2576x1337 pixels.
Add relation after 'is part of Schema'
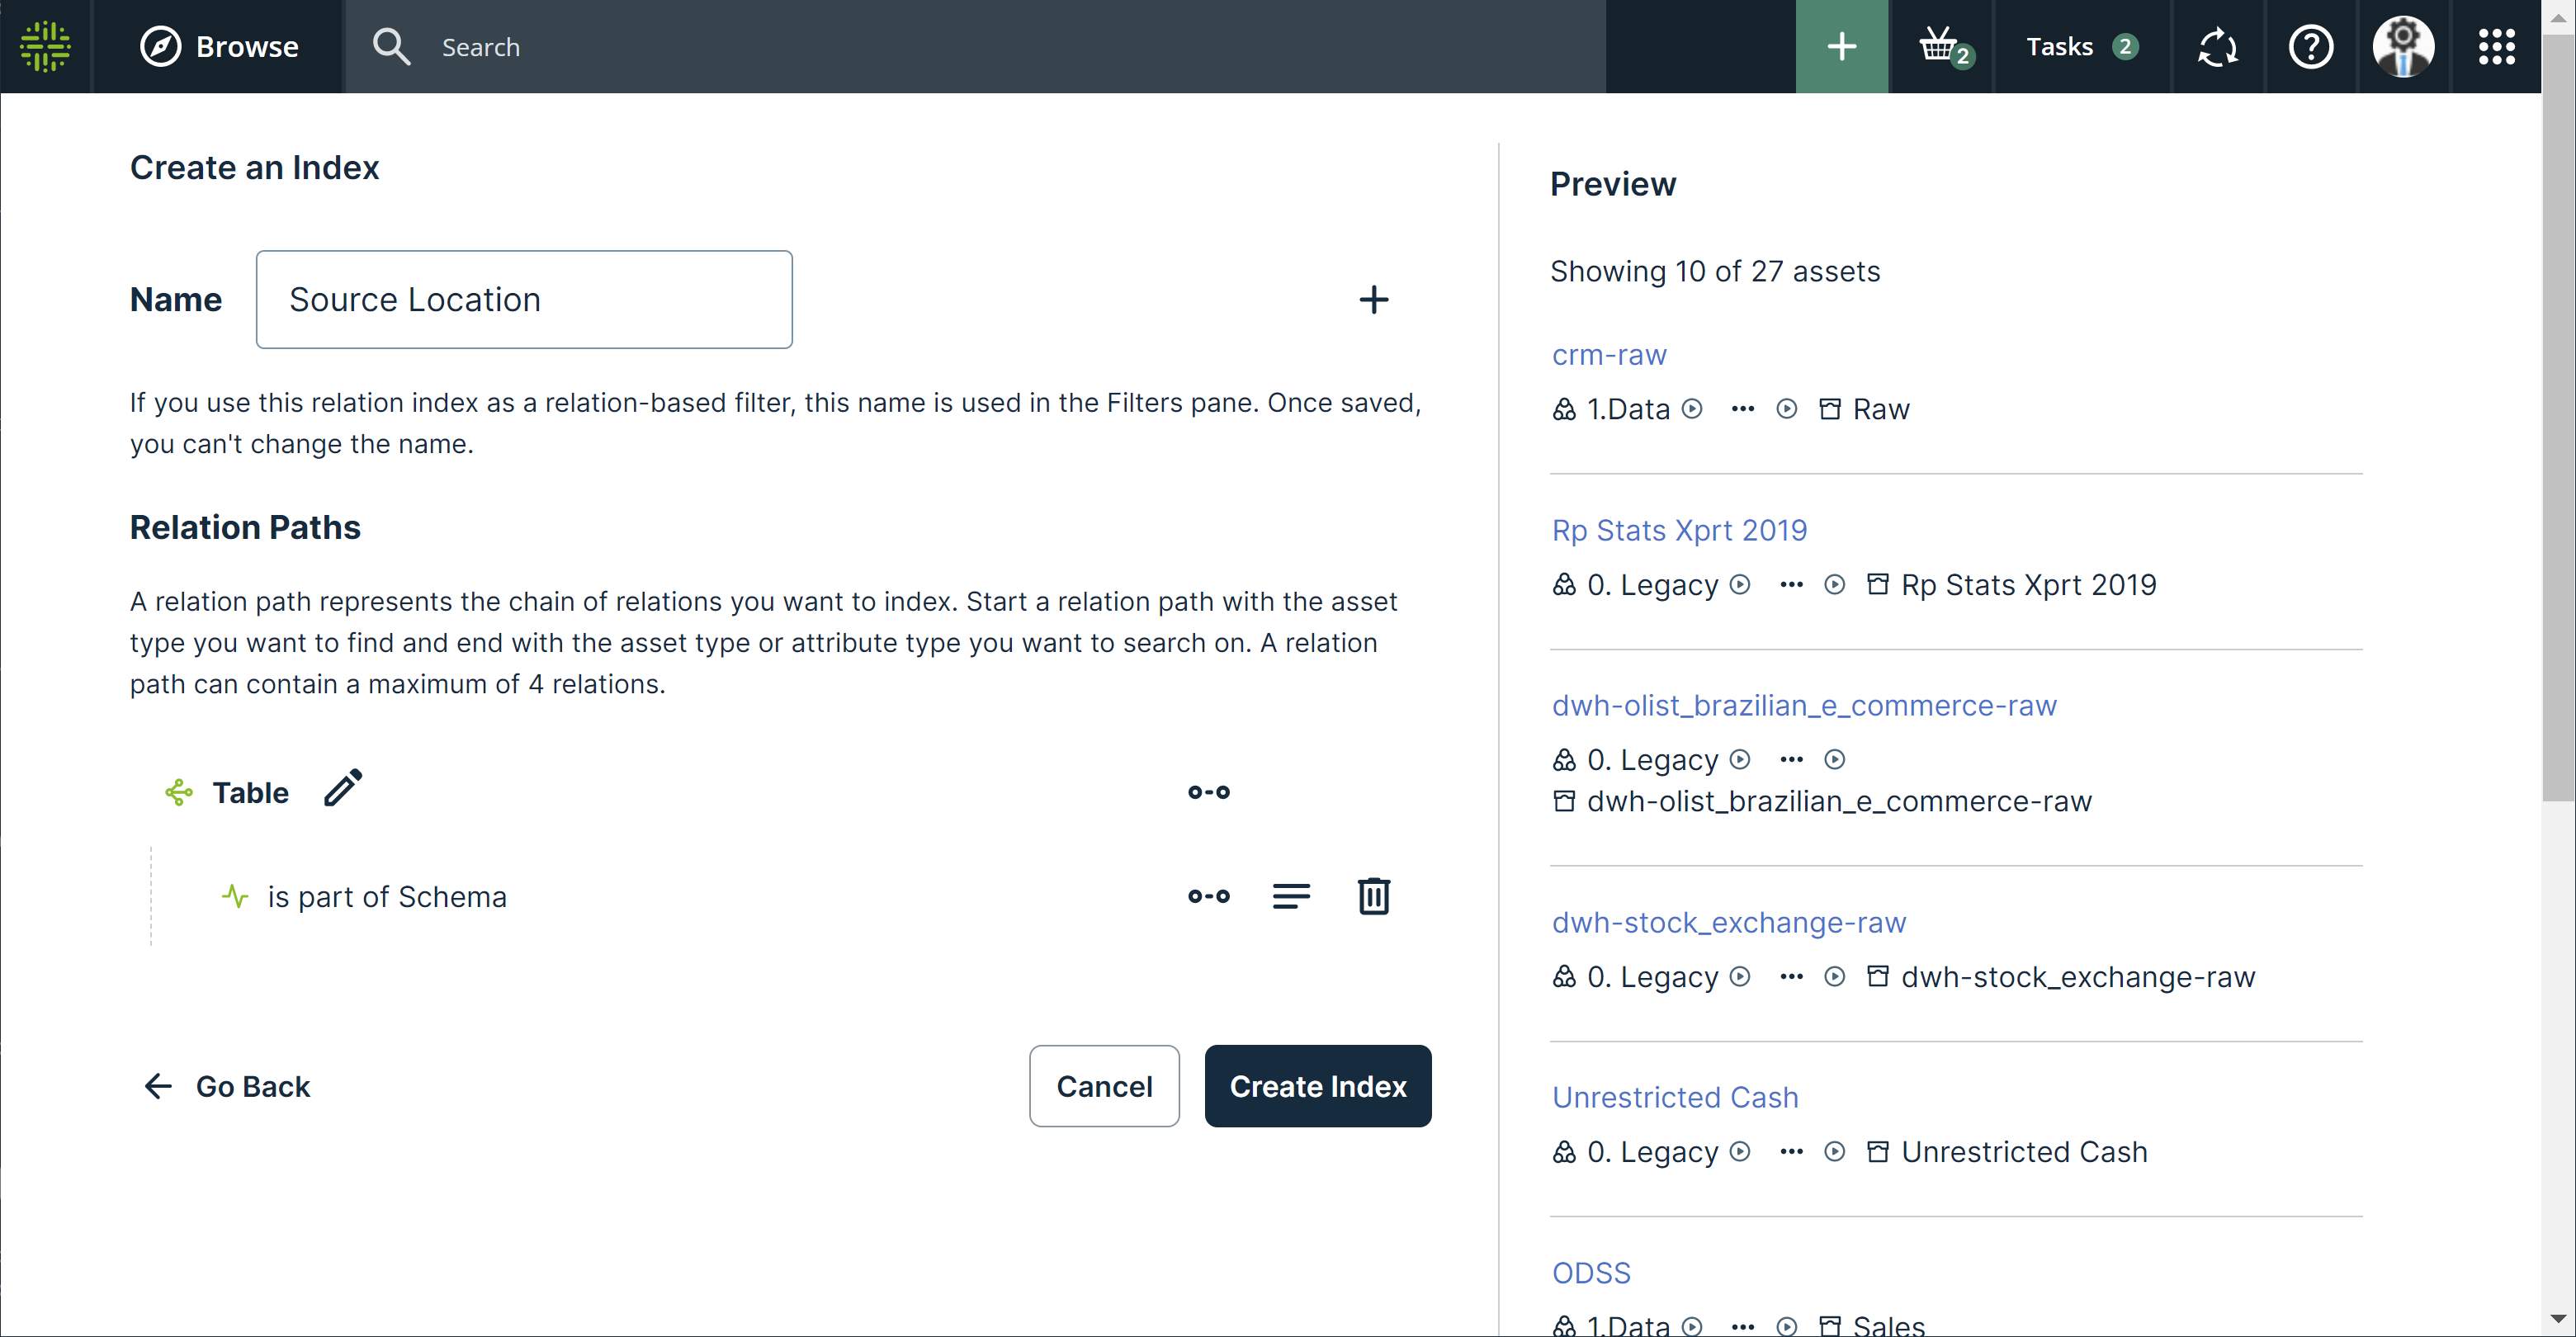[x=1208, y=896]
